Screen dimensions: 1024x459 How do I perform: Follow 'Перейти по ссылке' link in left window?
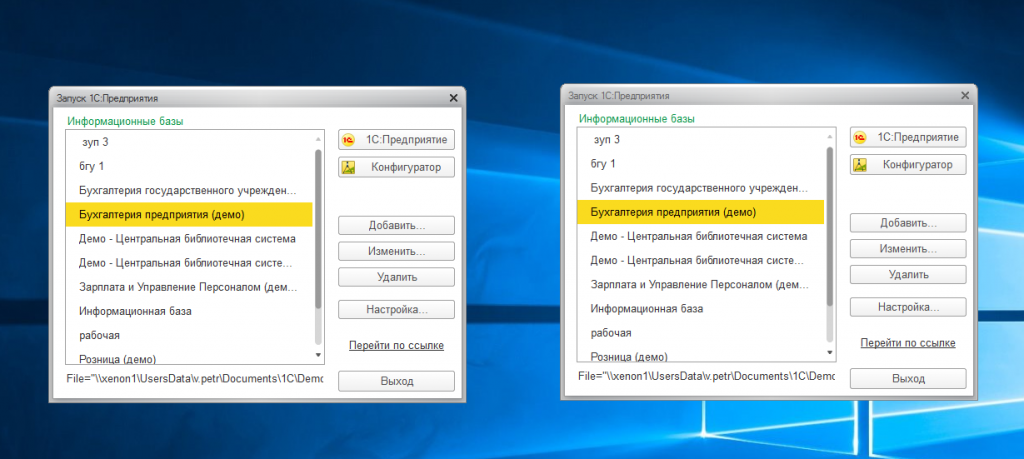(396, 345)
